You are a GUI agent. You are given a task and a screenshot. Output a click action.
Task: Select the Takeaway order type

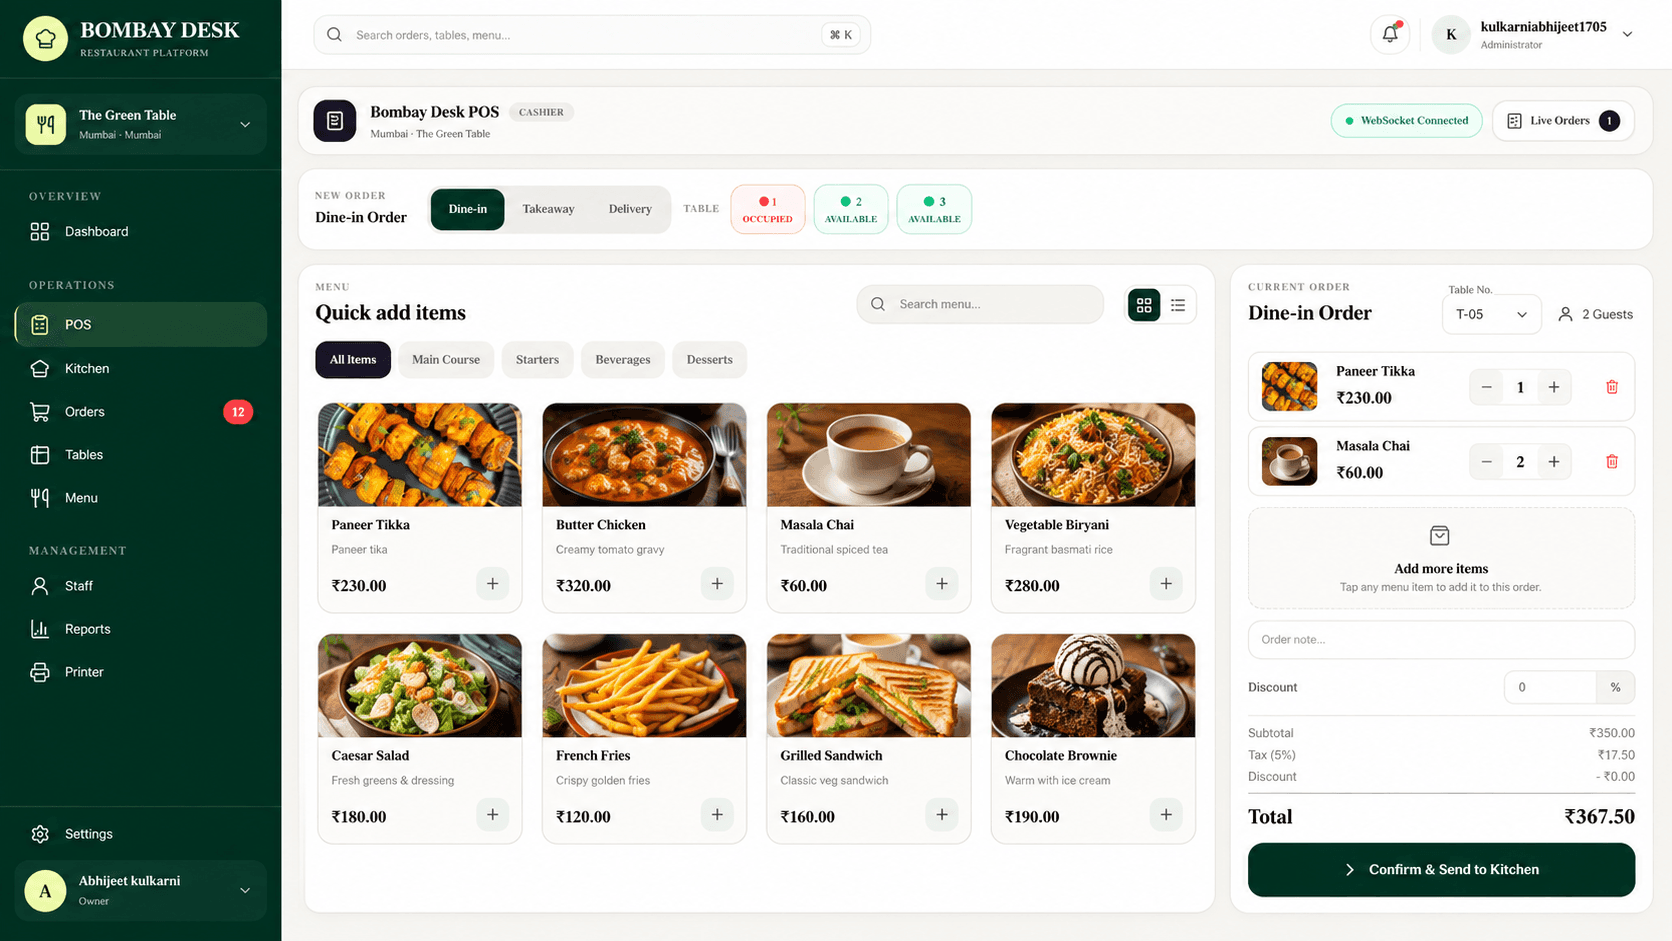point(548,209)
